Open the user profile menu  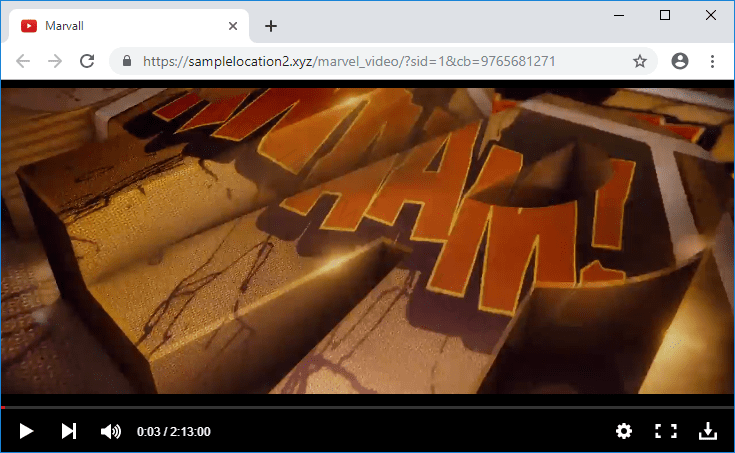(680, 61)
